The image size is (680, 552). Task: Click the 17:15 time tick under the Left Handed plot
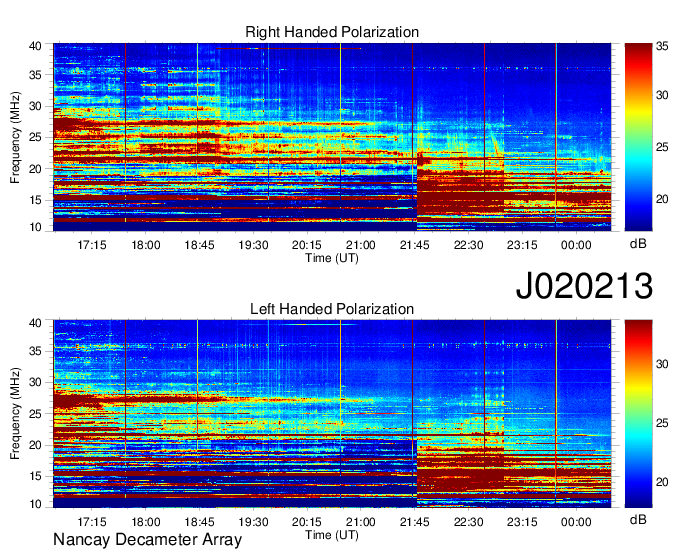click(x=92, y=522)
